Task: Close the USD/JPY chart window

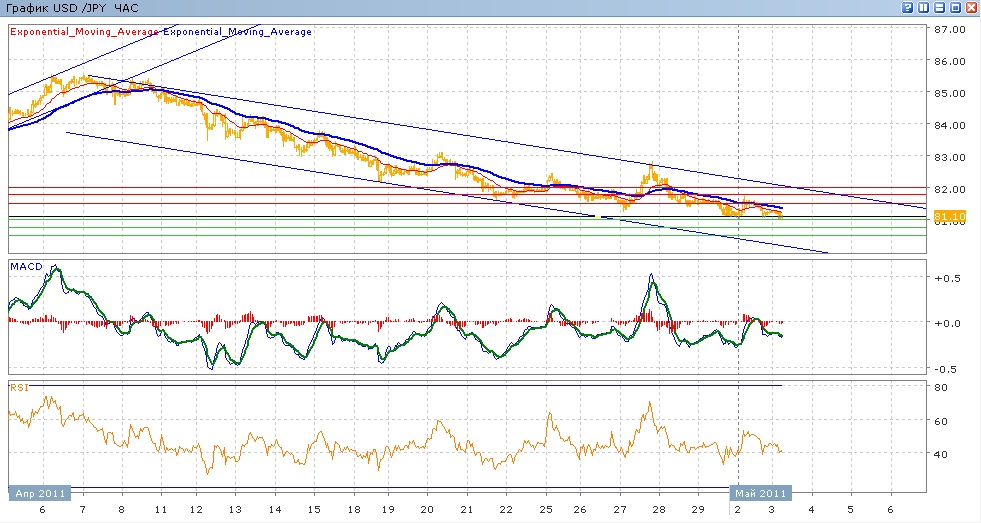Action: point(971,7)
